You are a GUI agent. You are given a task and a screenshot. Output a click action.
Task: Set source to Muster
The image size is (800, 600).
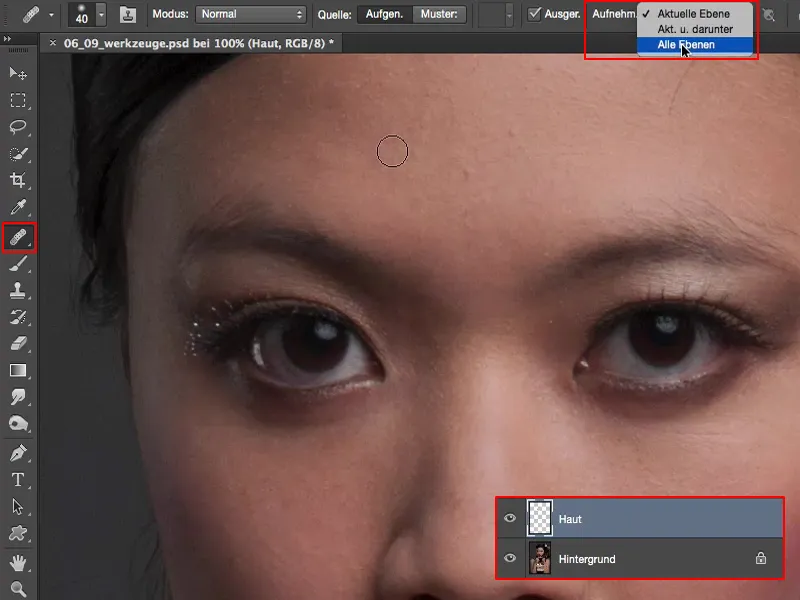tap(440, 14)
